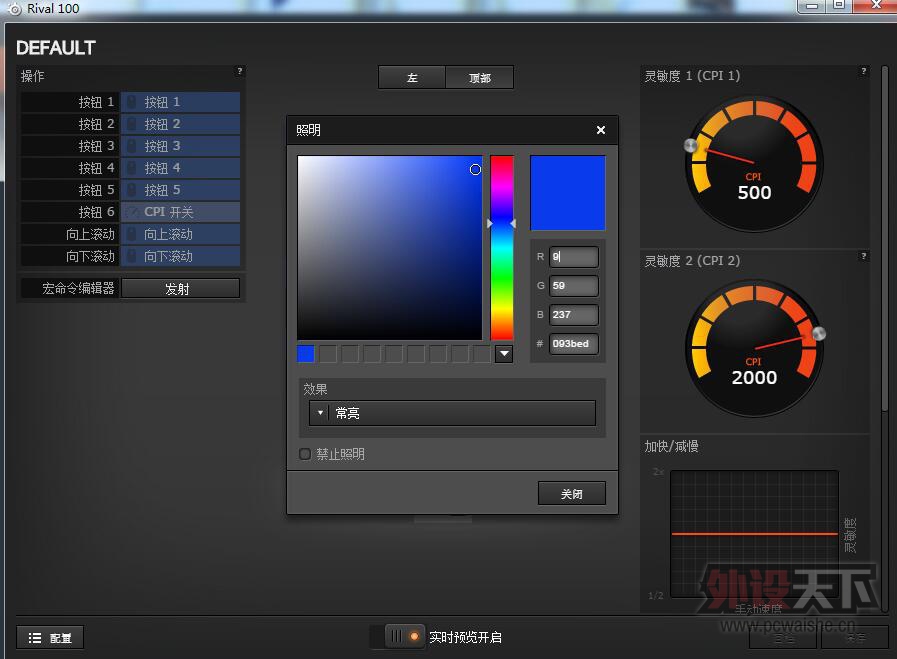Click the orange acceleration curve line
The width and height of the screenshot is (897, 659).
755,534
